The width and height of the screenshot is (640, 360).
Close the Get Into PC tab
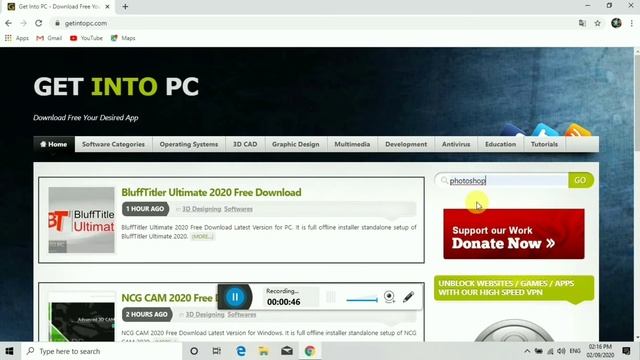[x=107, y=7]
